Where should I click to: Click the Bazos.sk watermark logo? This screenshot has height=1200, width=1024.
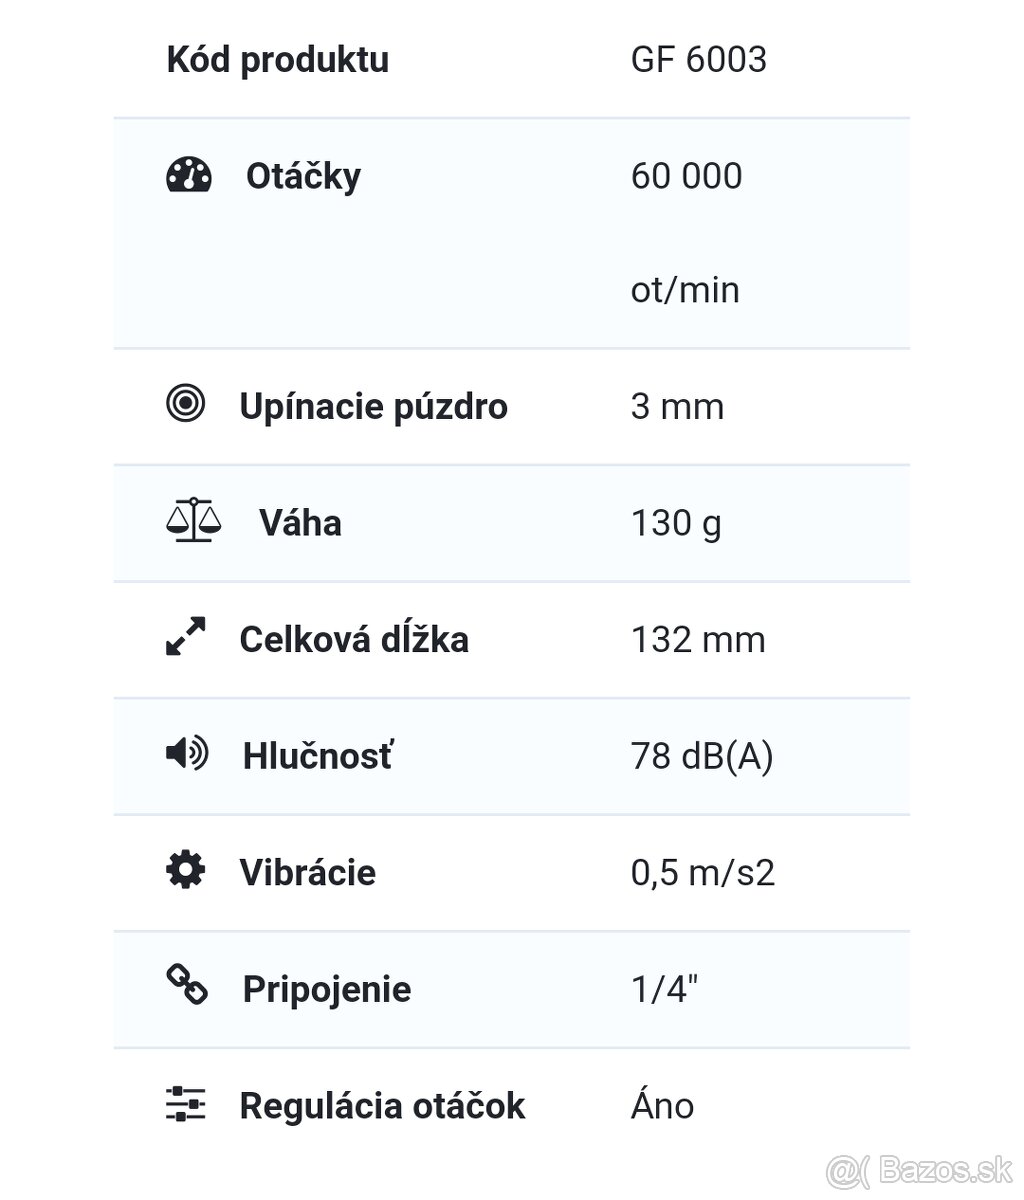coord(920,1169)
